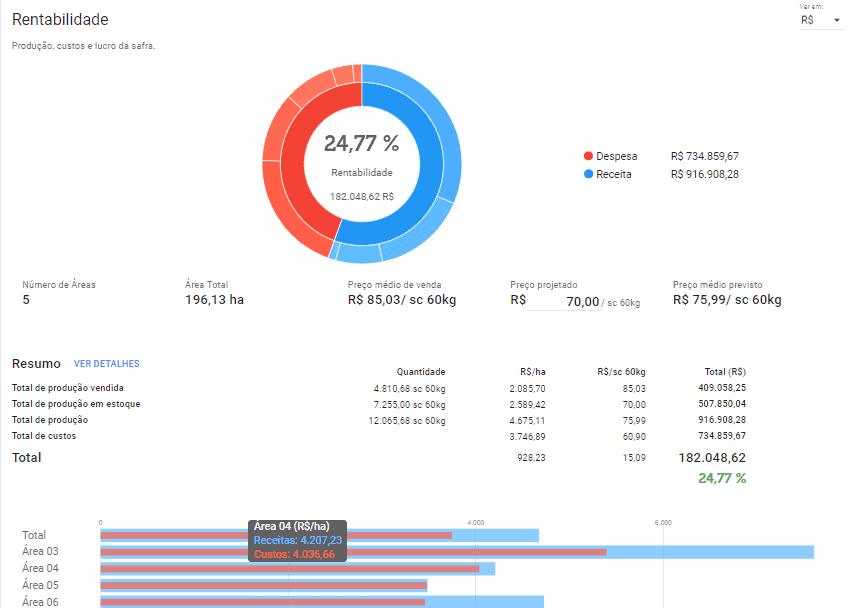Click the Rentabilidade page title
Screen dimensions: 857x608
(60, 20)
